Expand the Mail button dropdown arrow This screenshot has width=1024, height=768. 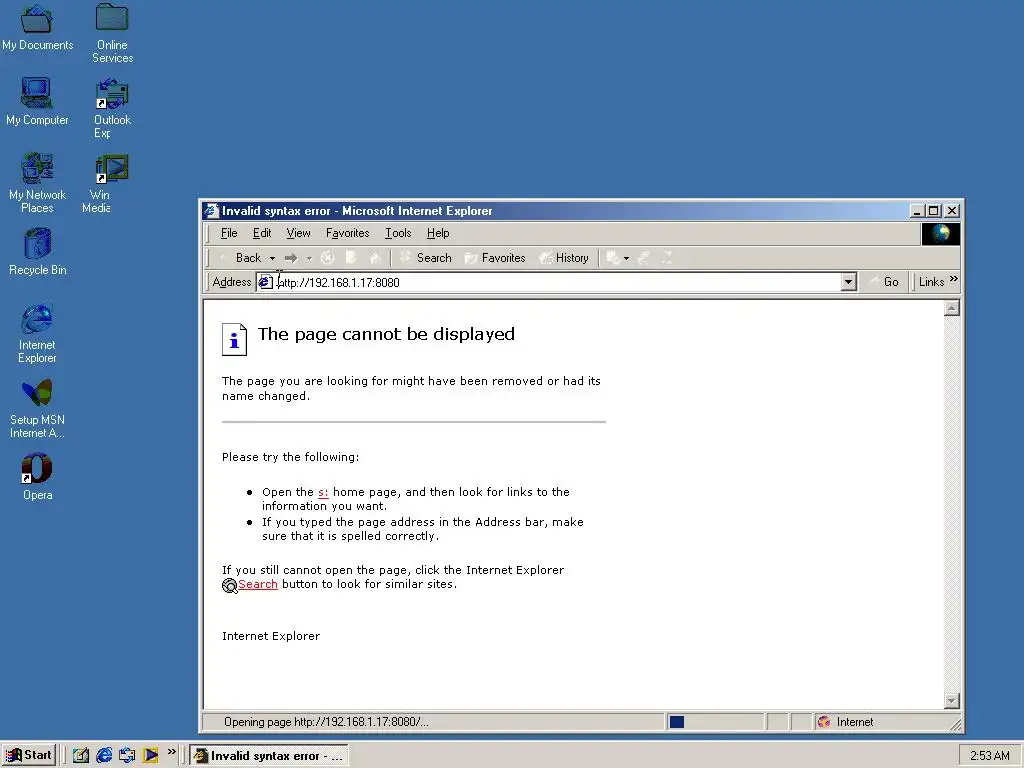[x=626, y=259]
